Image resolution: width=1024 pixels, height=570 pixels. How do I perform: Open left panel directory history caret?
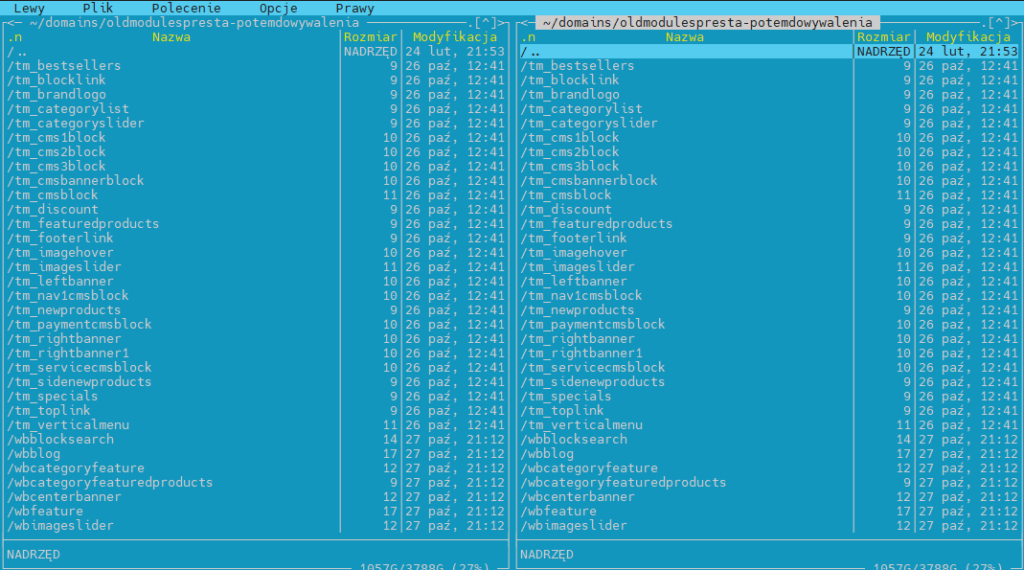pyautogui.click(x=485, y=23)
